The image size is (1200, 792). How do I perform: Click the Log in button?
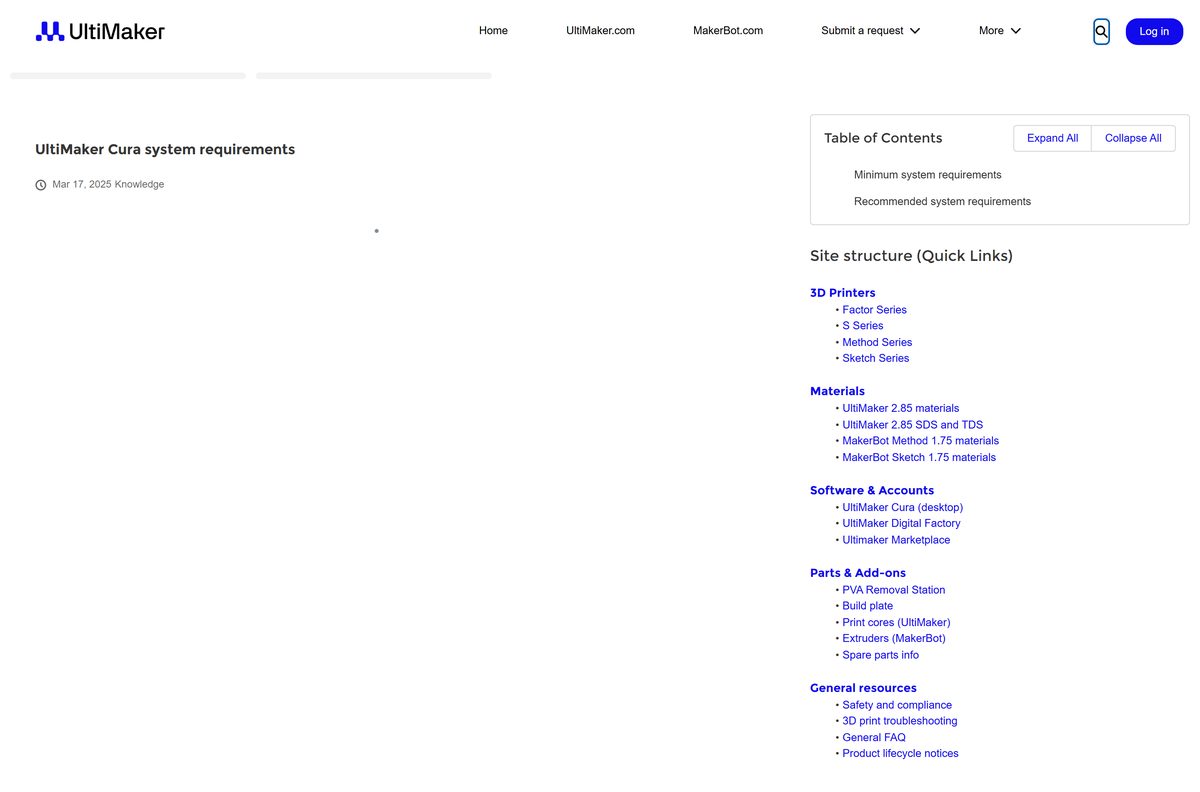click(x=1154, y=32)
